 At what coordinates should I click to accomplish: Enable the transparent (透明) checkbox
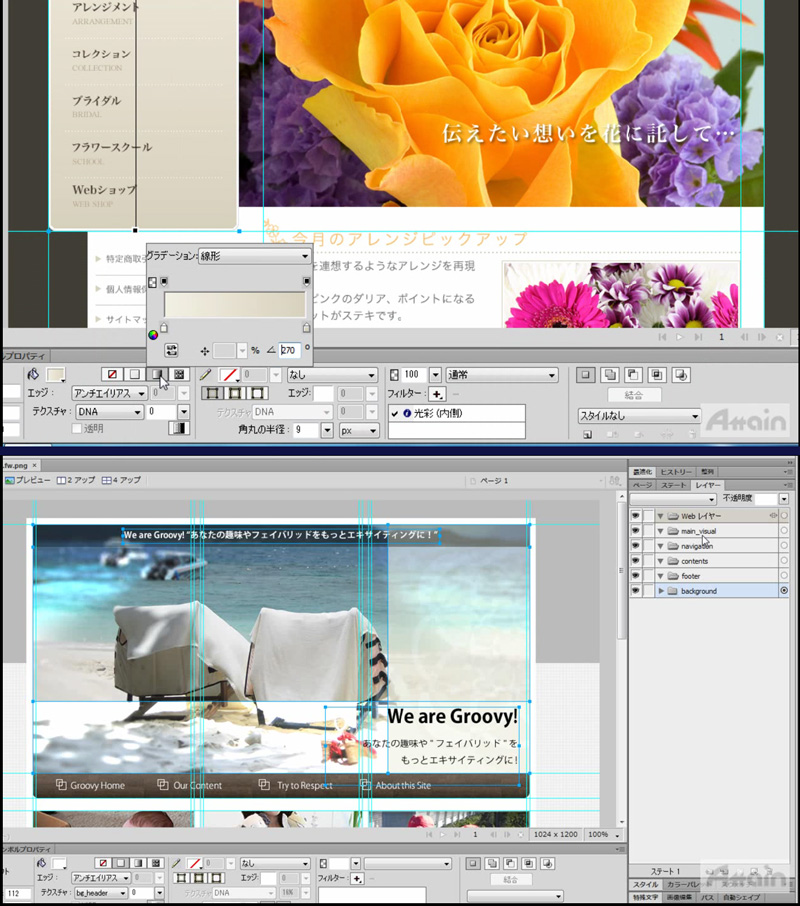[77, 428]
